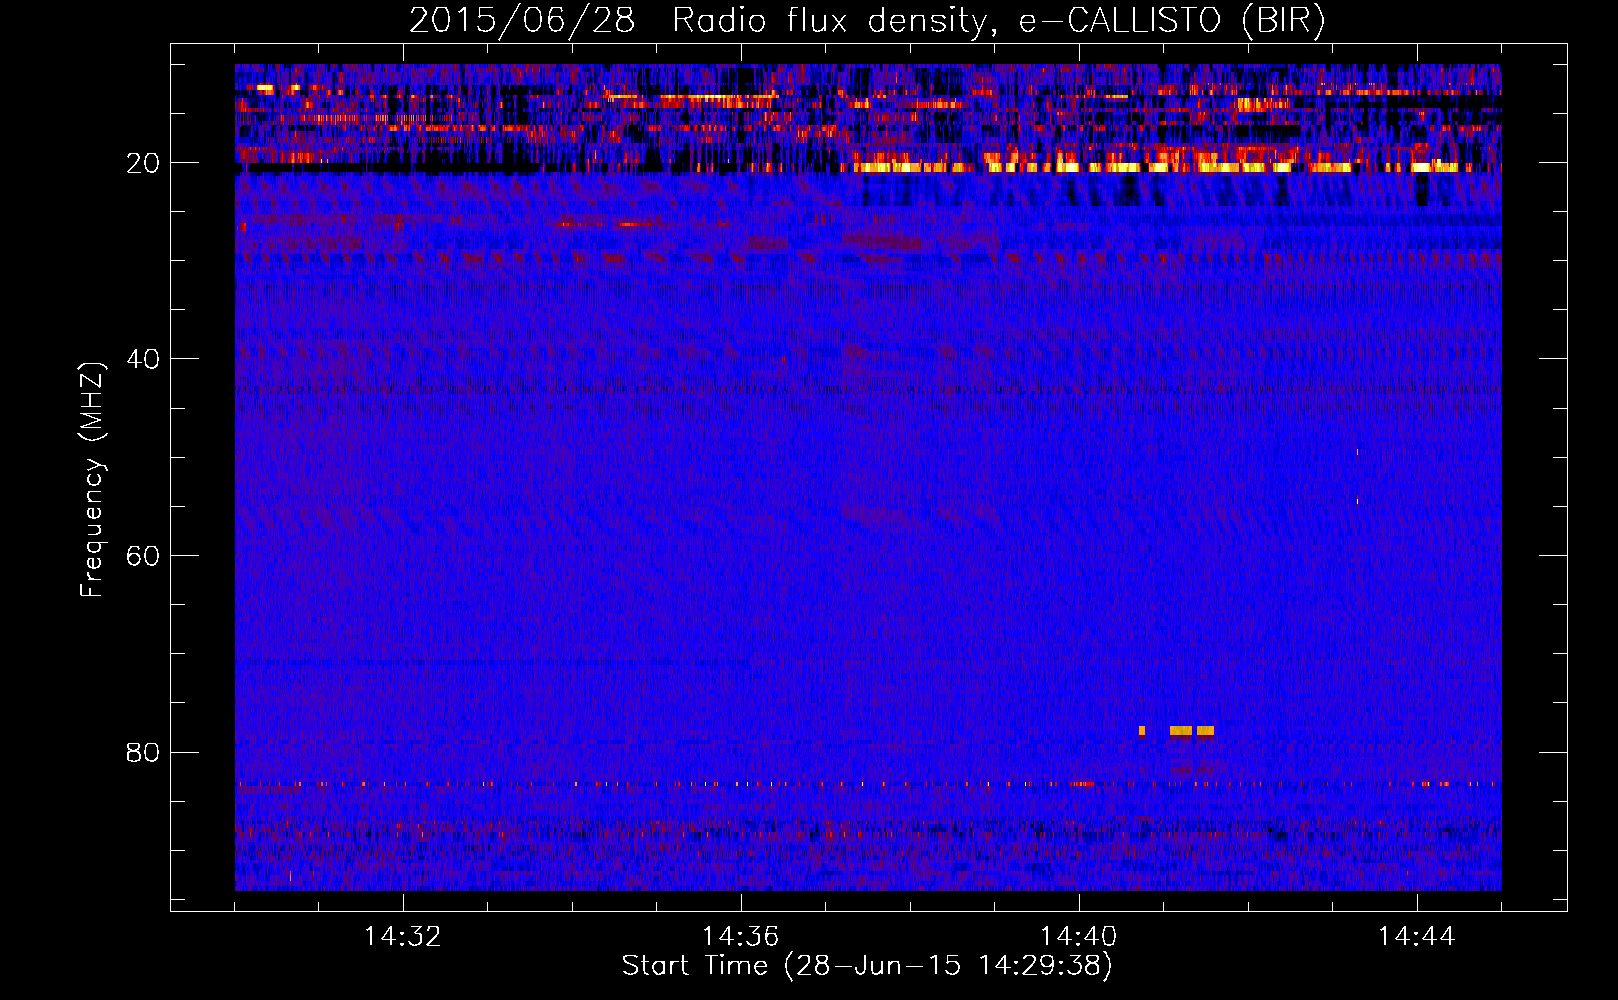The width and height of the screenshot is (1618, 1000).
Task: Click the bright yellow emission band at 20 MHz
Action: (1160, 167)
